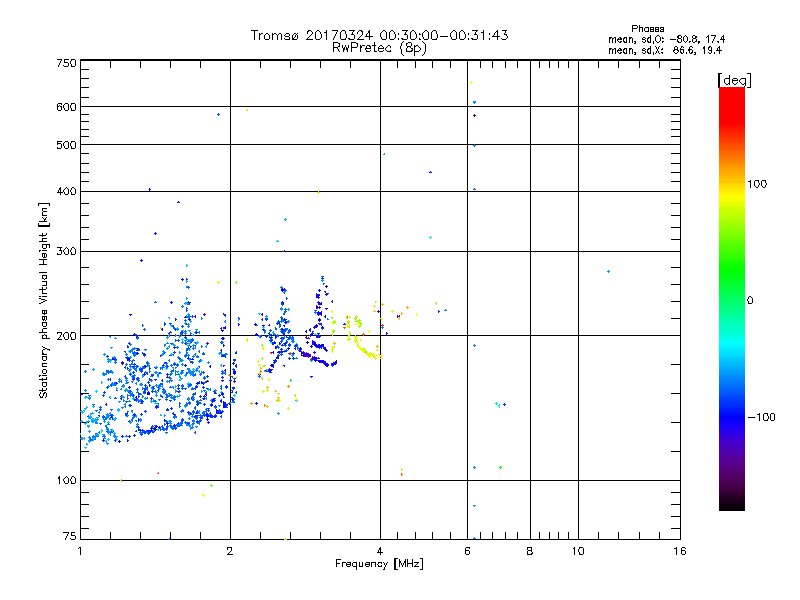Click the isolated data point near 11.5 MHz

click(608, 271)
